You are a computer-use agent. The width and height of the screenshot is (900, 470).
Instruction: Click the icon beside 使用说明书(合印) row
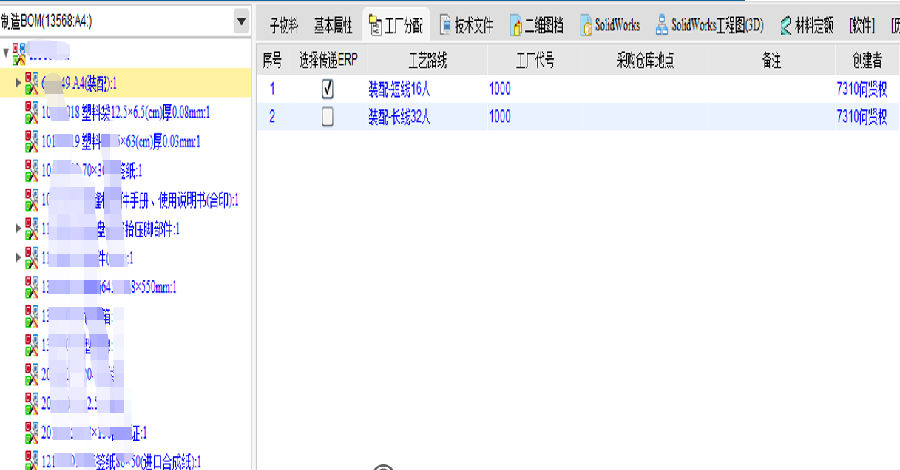(x=32, y=200)
